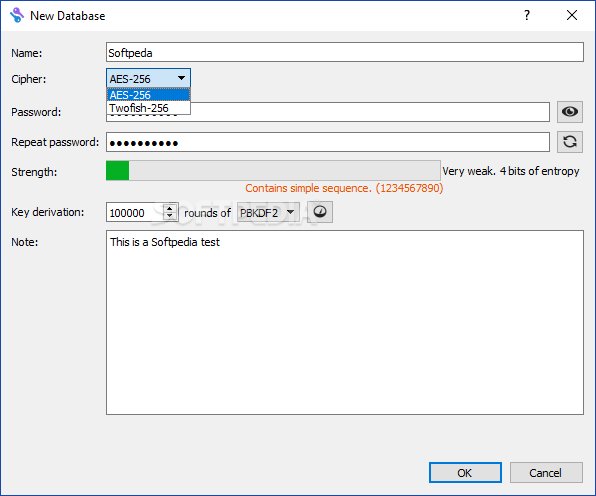596x496 pixels.
Task: Click the 'Cipher:' label
Action: click(29, 79)
